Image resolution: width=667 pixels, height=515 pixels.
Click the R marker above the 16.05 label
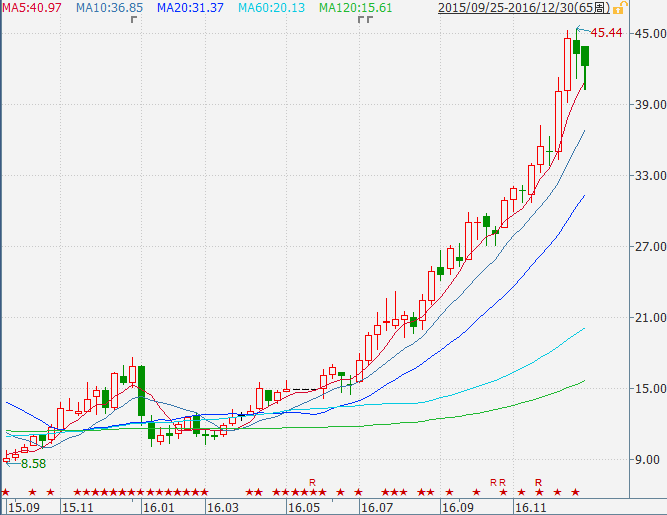click(x=312, y=482)
